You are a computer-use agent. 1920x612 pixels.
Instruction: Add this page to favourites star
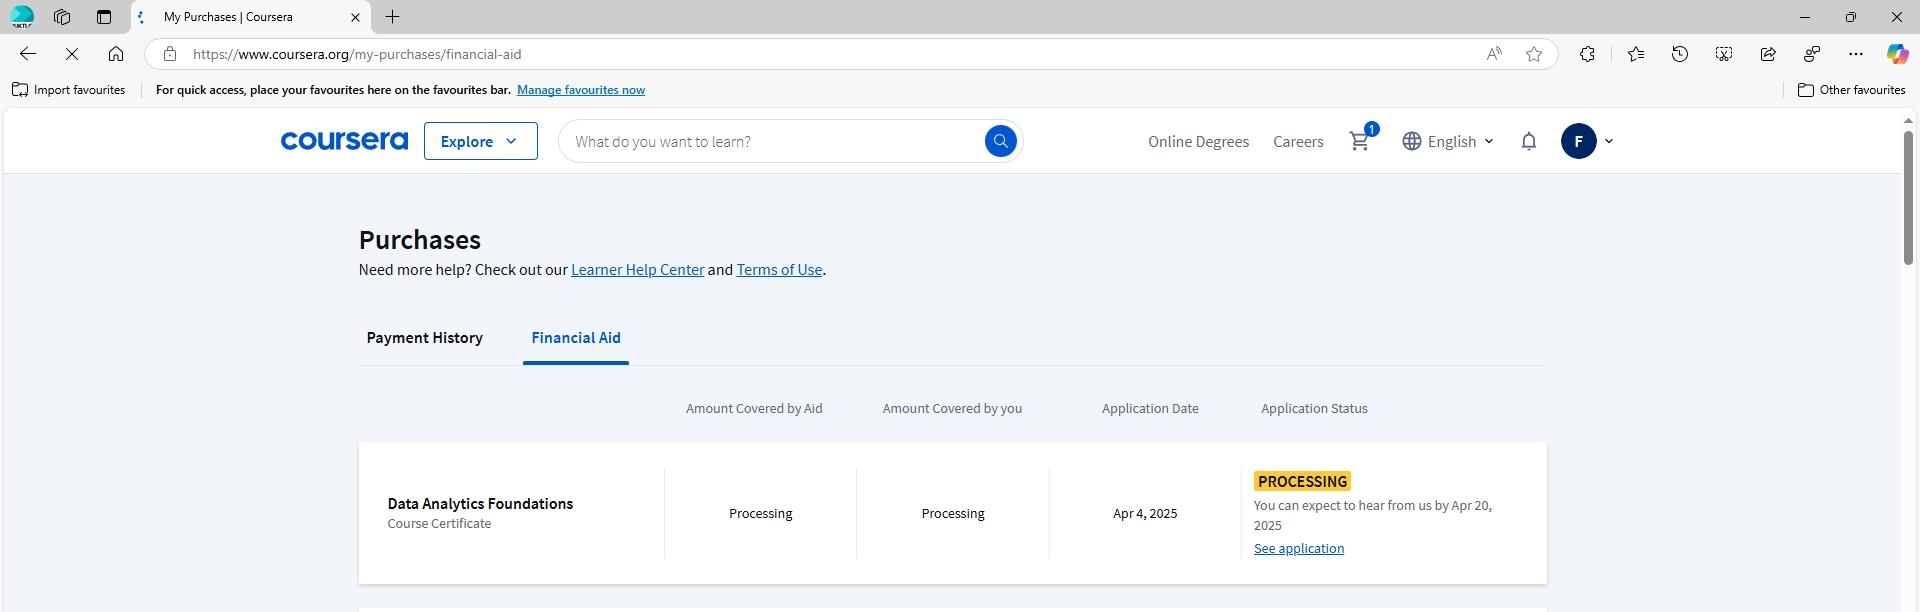1534,54
